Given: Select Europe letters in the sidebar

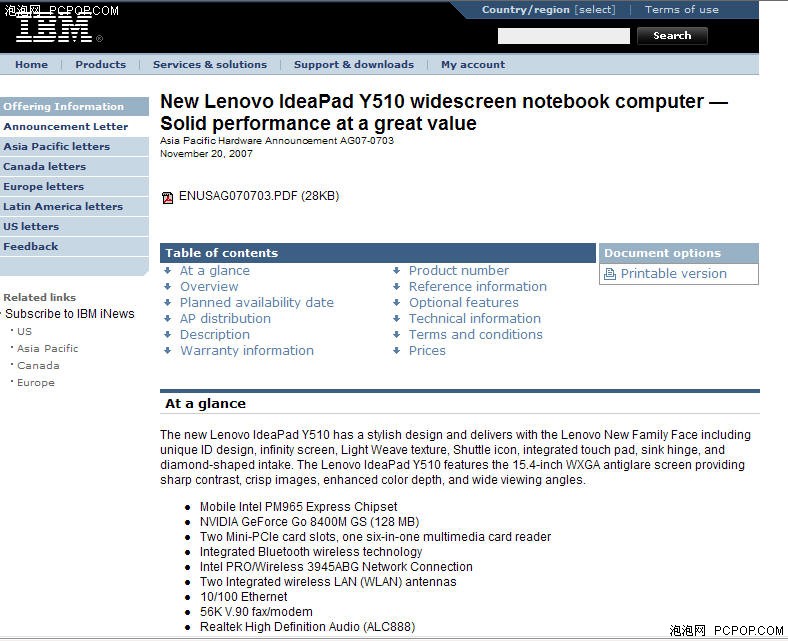Looking at the screenshot, I should 74,187.
